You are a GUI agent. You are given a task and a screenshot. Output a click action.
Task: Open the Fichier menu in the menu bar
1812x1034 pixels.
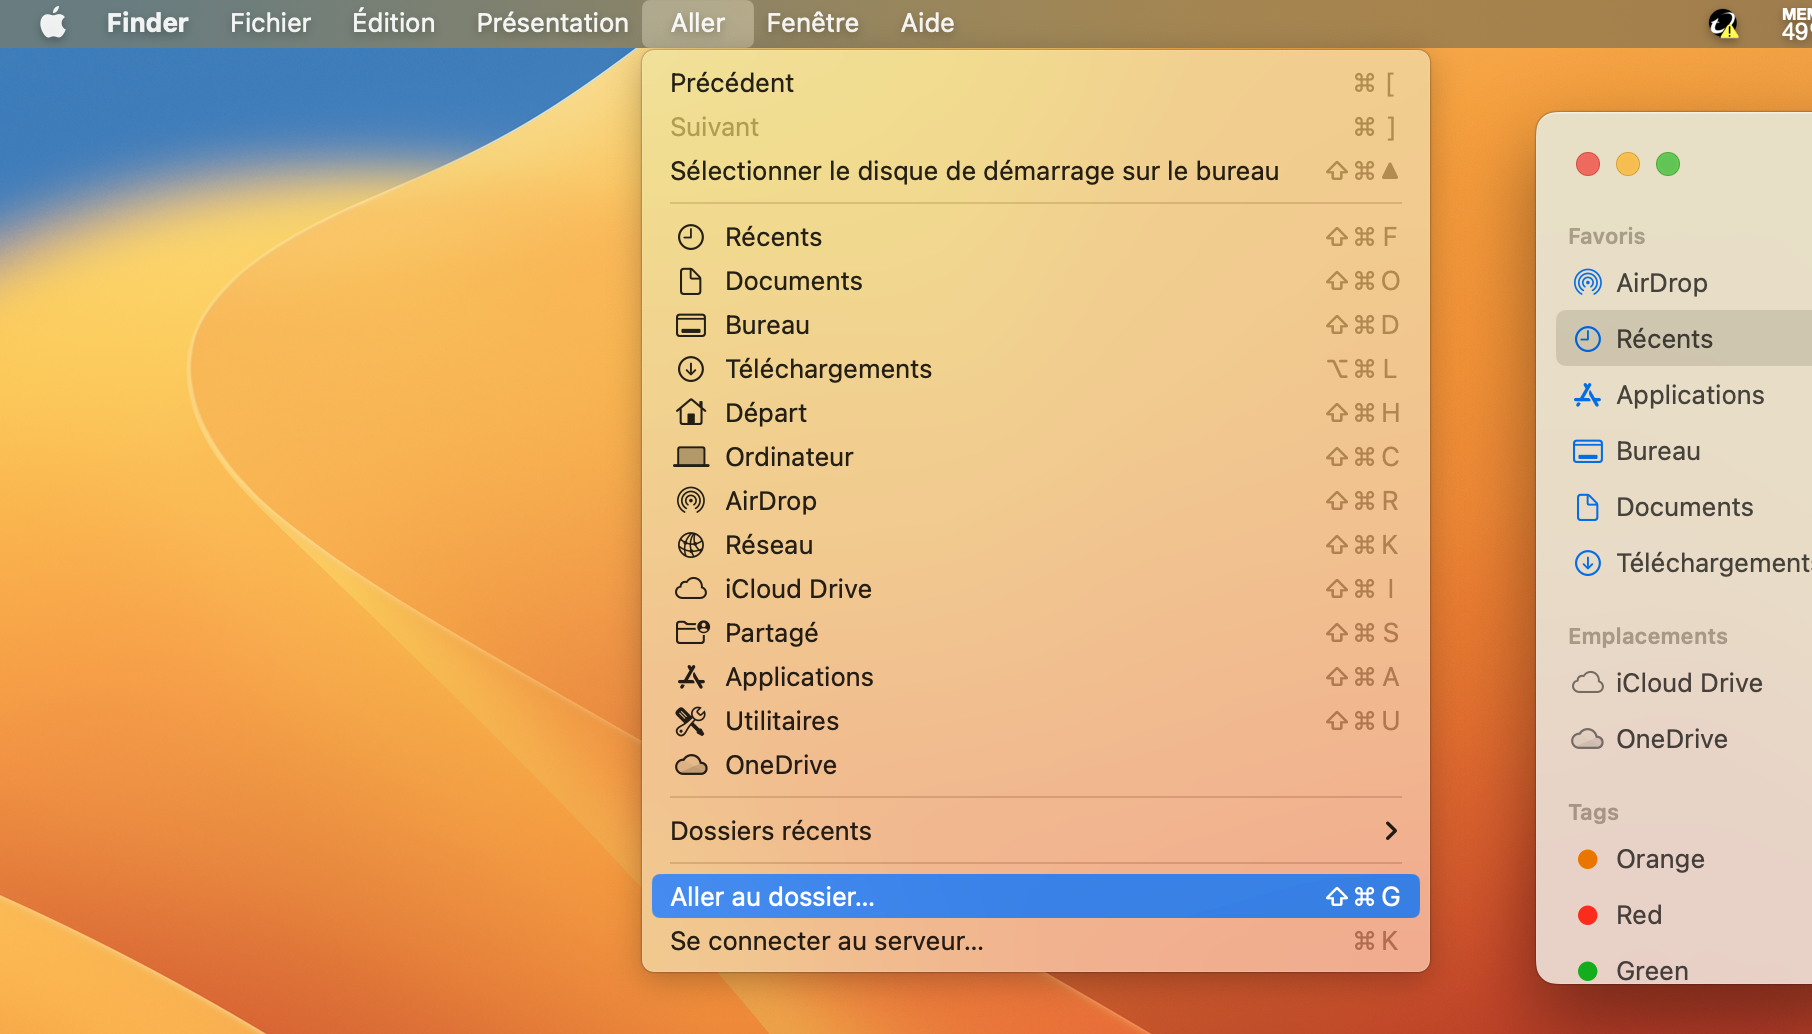(x=270, y=23)
